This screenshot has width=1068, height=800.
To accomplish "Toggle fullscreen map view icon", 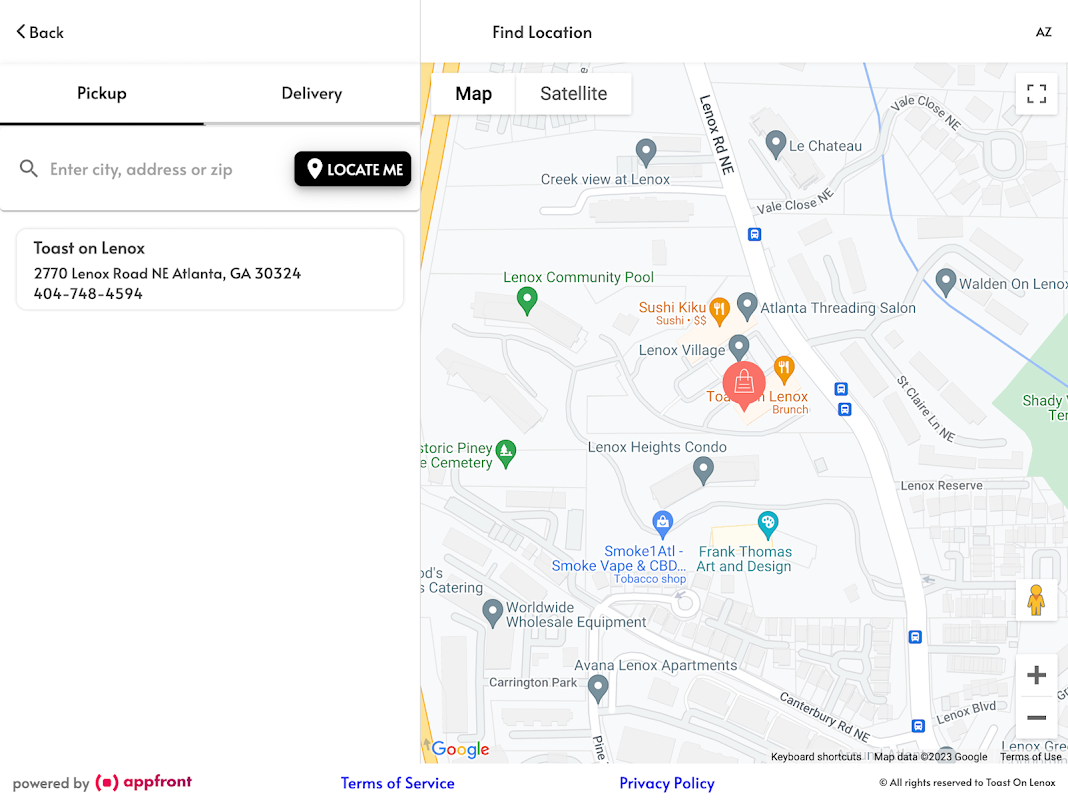I will point(1036,94).
